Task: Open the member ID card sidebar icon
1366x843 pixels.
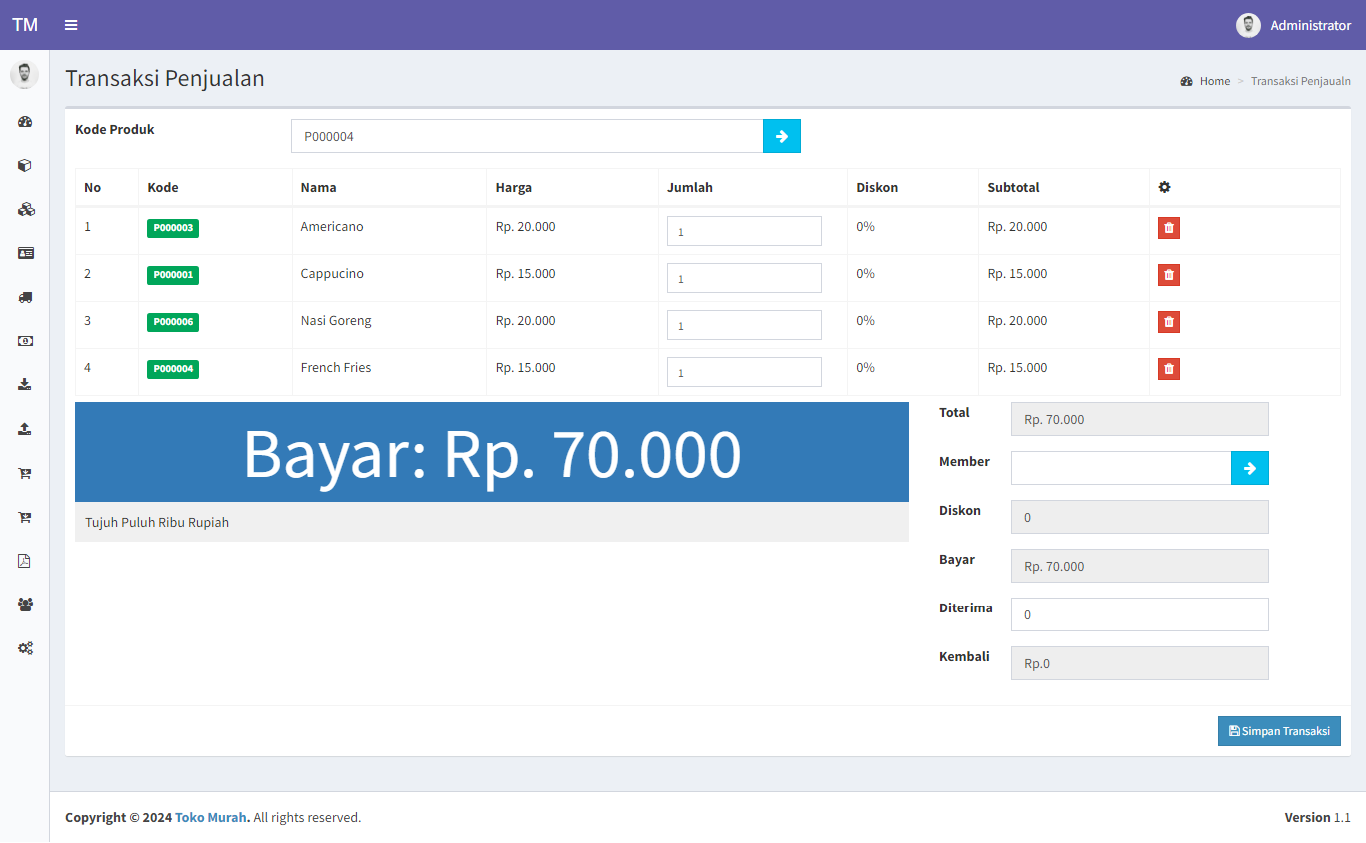Action: [x=25, y=253]
